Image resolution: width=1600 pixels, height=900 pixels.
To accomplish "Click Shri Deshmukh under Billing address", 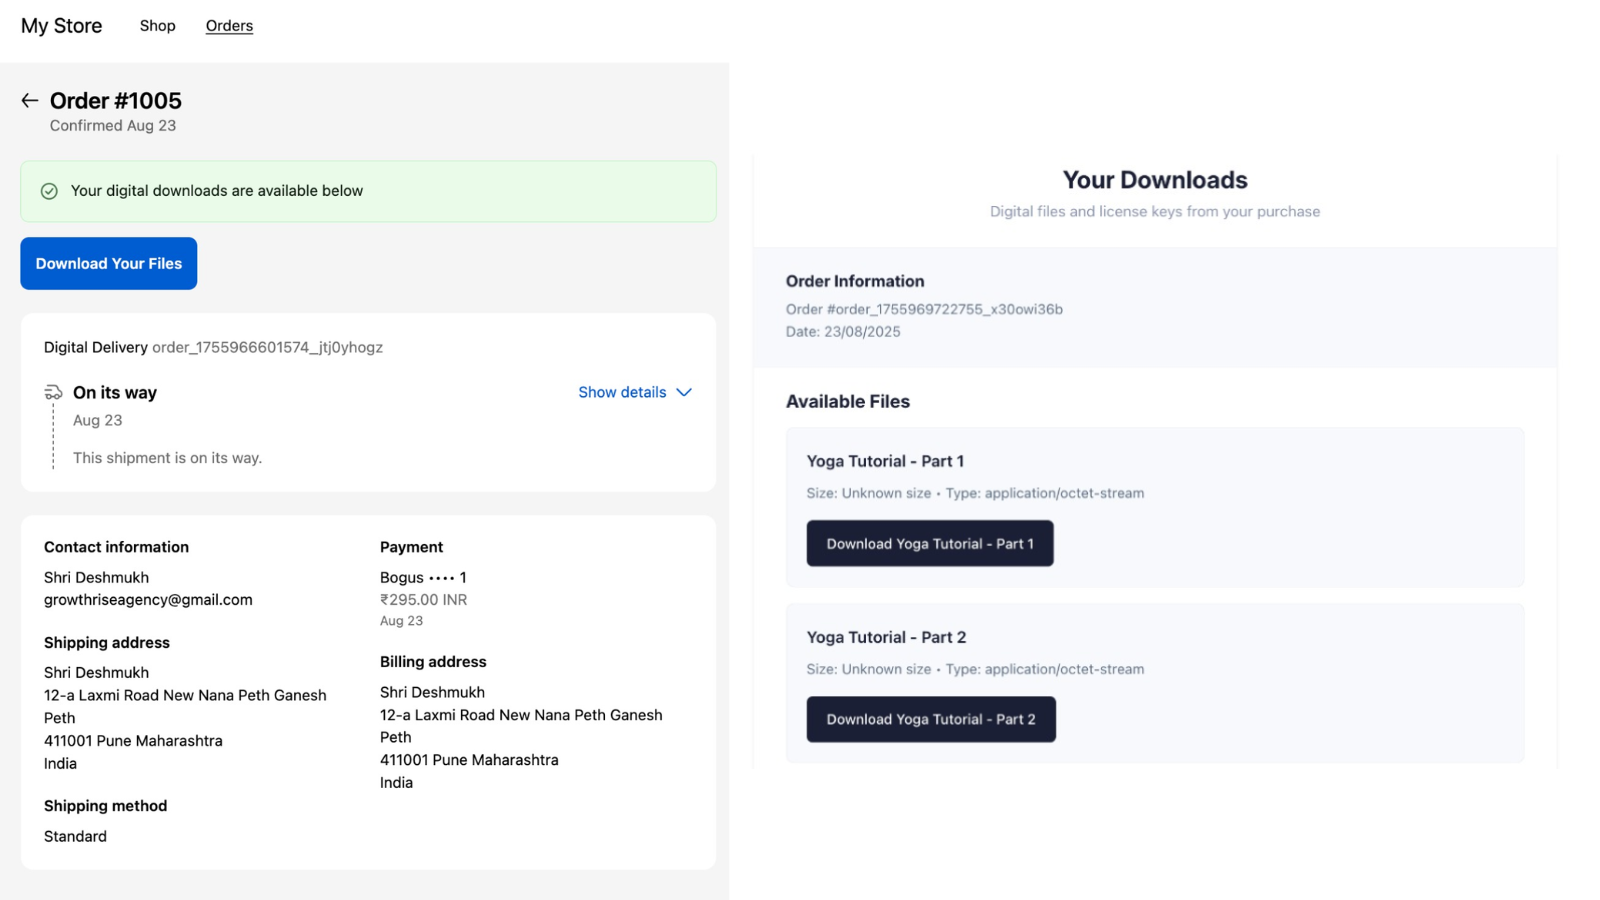I will tap(432, 692).
